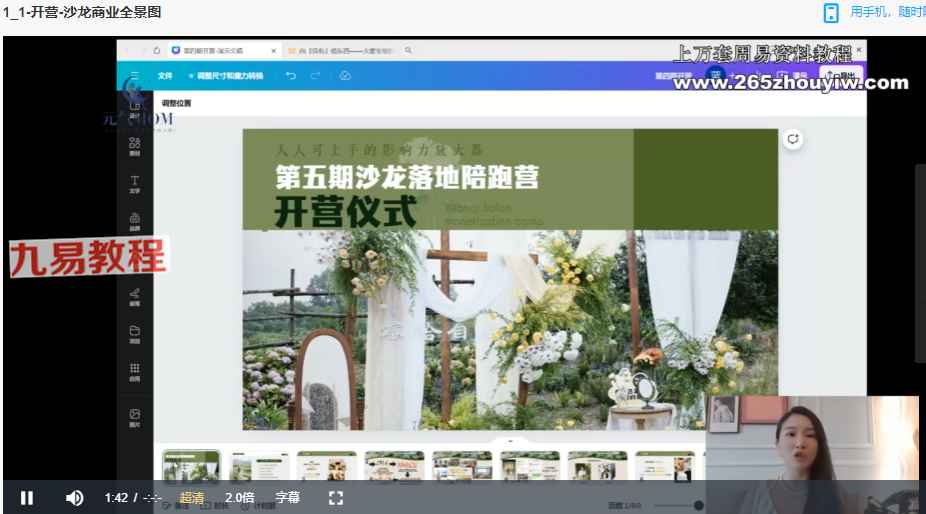Screen dimensions: 926x514
Task: Open the 项目 folder panel in sidebar
Action: point(135,334)
